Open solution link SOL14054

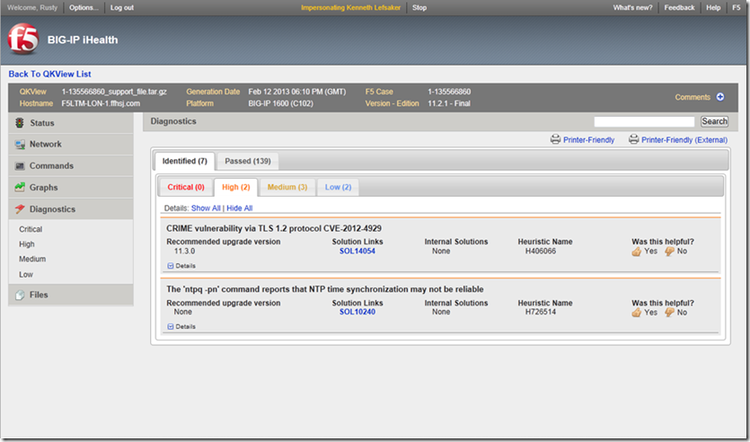357,251
